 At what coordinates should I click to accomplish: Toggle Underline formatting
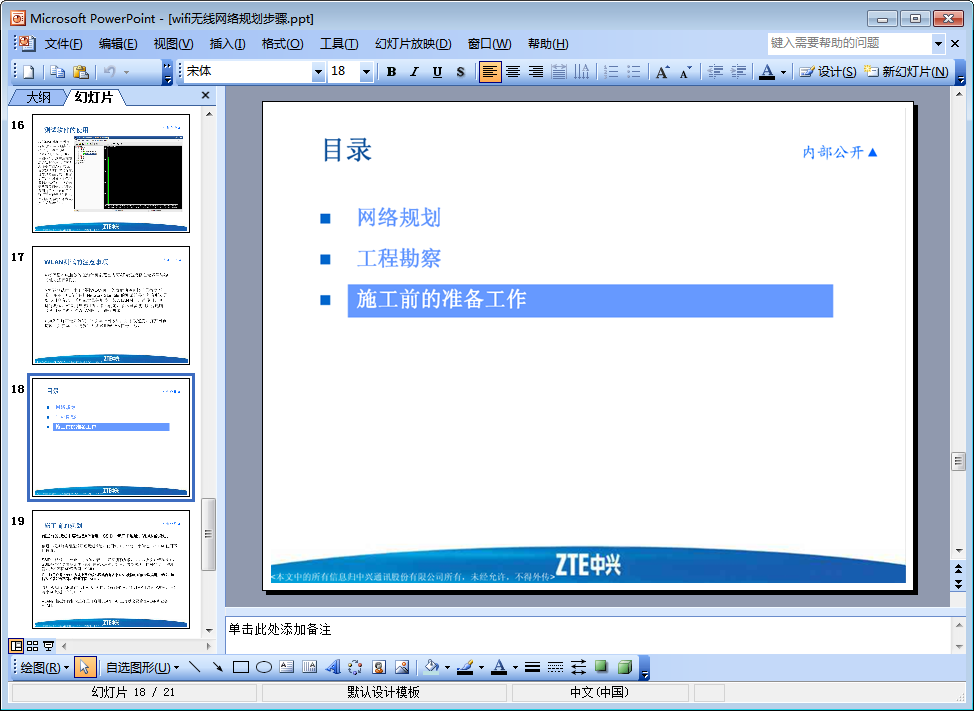pos(437,72)
